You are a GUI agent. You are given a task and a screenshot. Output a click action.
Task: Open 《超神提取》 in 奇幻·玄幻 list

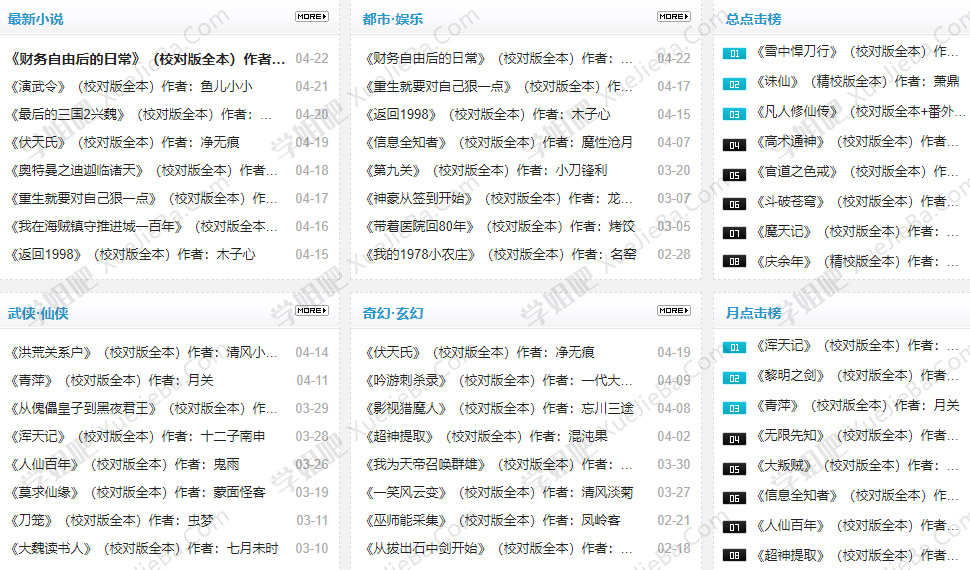(486, 436)
